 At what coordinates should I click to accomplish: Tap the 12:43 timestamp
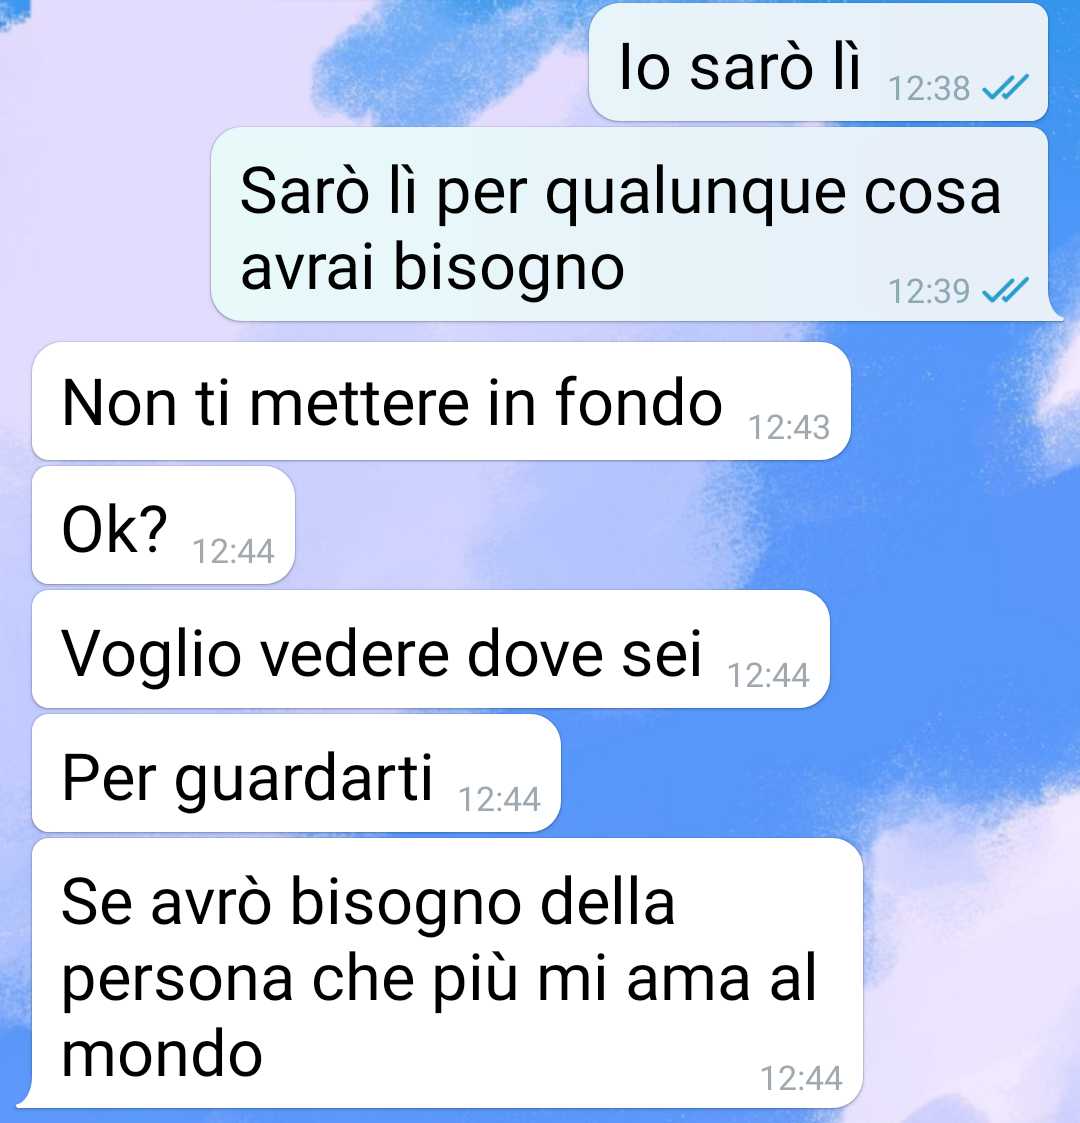tap(789, 428)
